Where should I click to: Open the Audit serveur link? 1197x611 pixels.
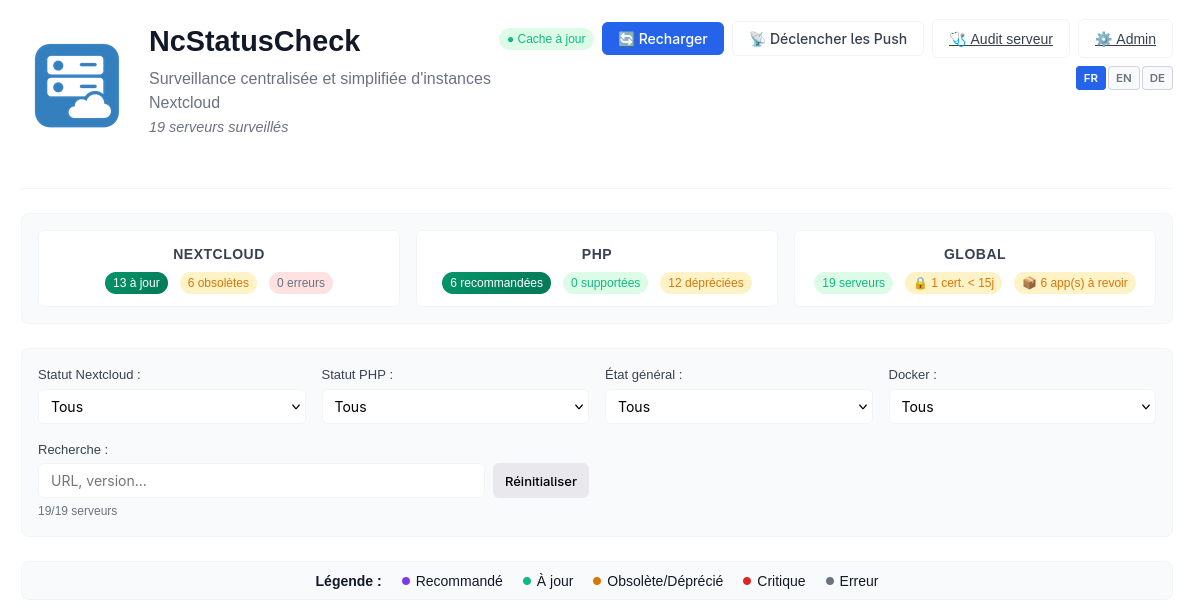[1001, 39]
